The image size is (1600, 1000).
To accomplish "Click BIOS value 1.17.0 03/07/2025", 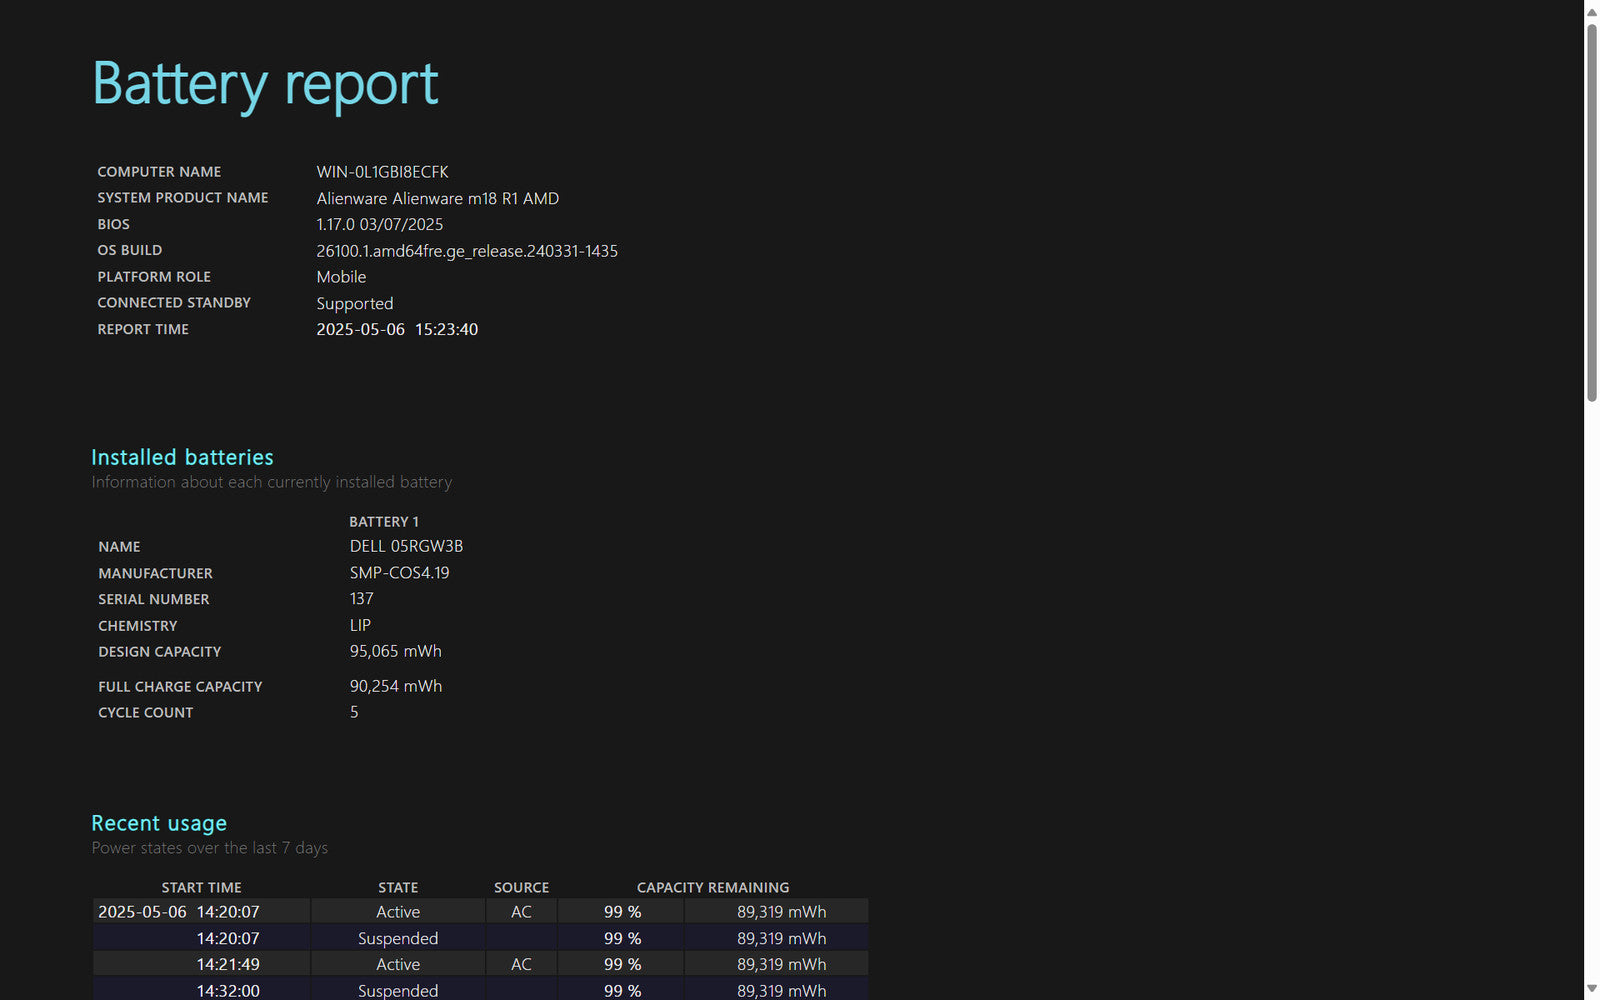I will pos(379,224).
